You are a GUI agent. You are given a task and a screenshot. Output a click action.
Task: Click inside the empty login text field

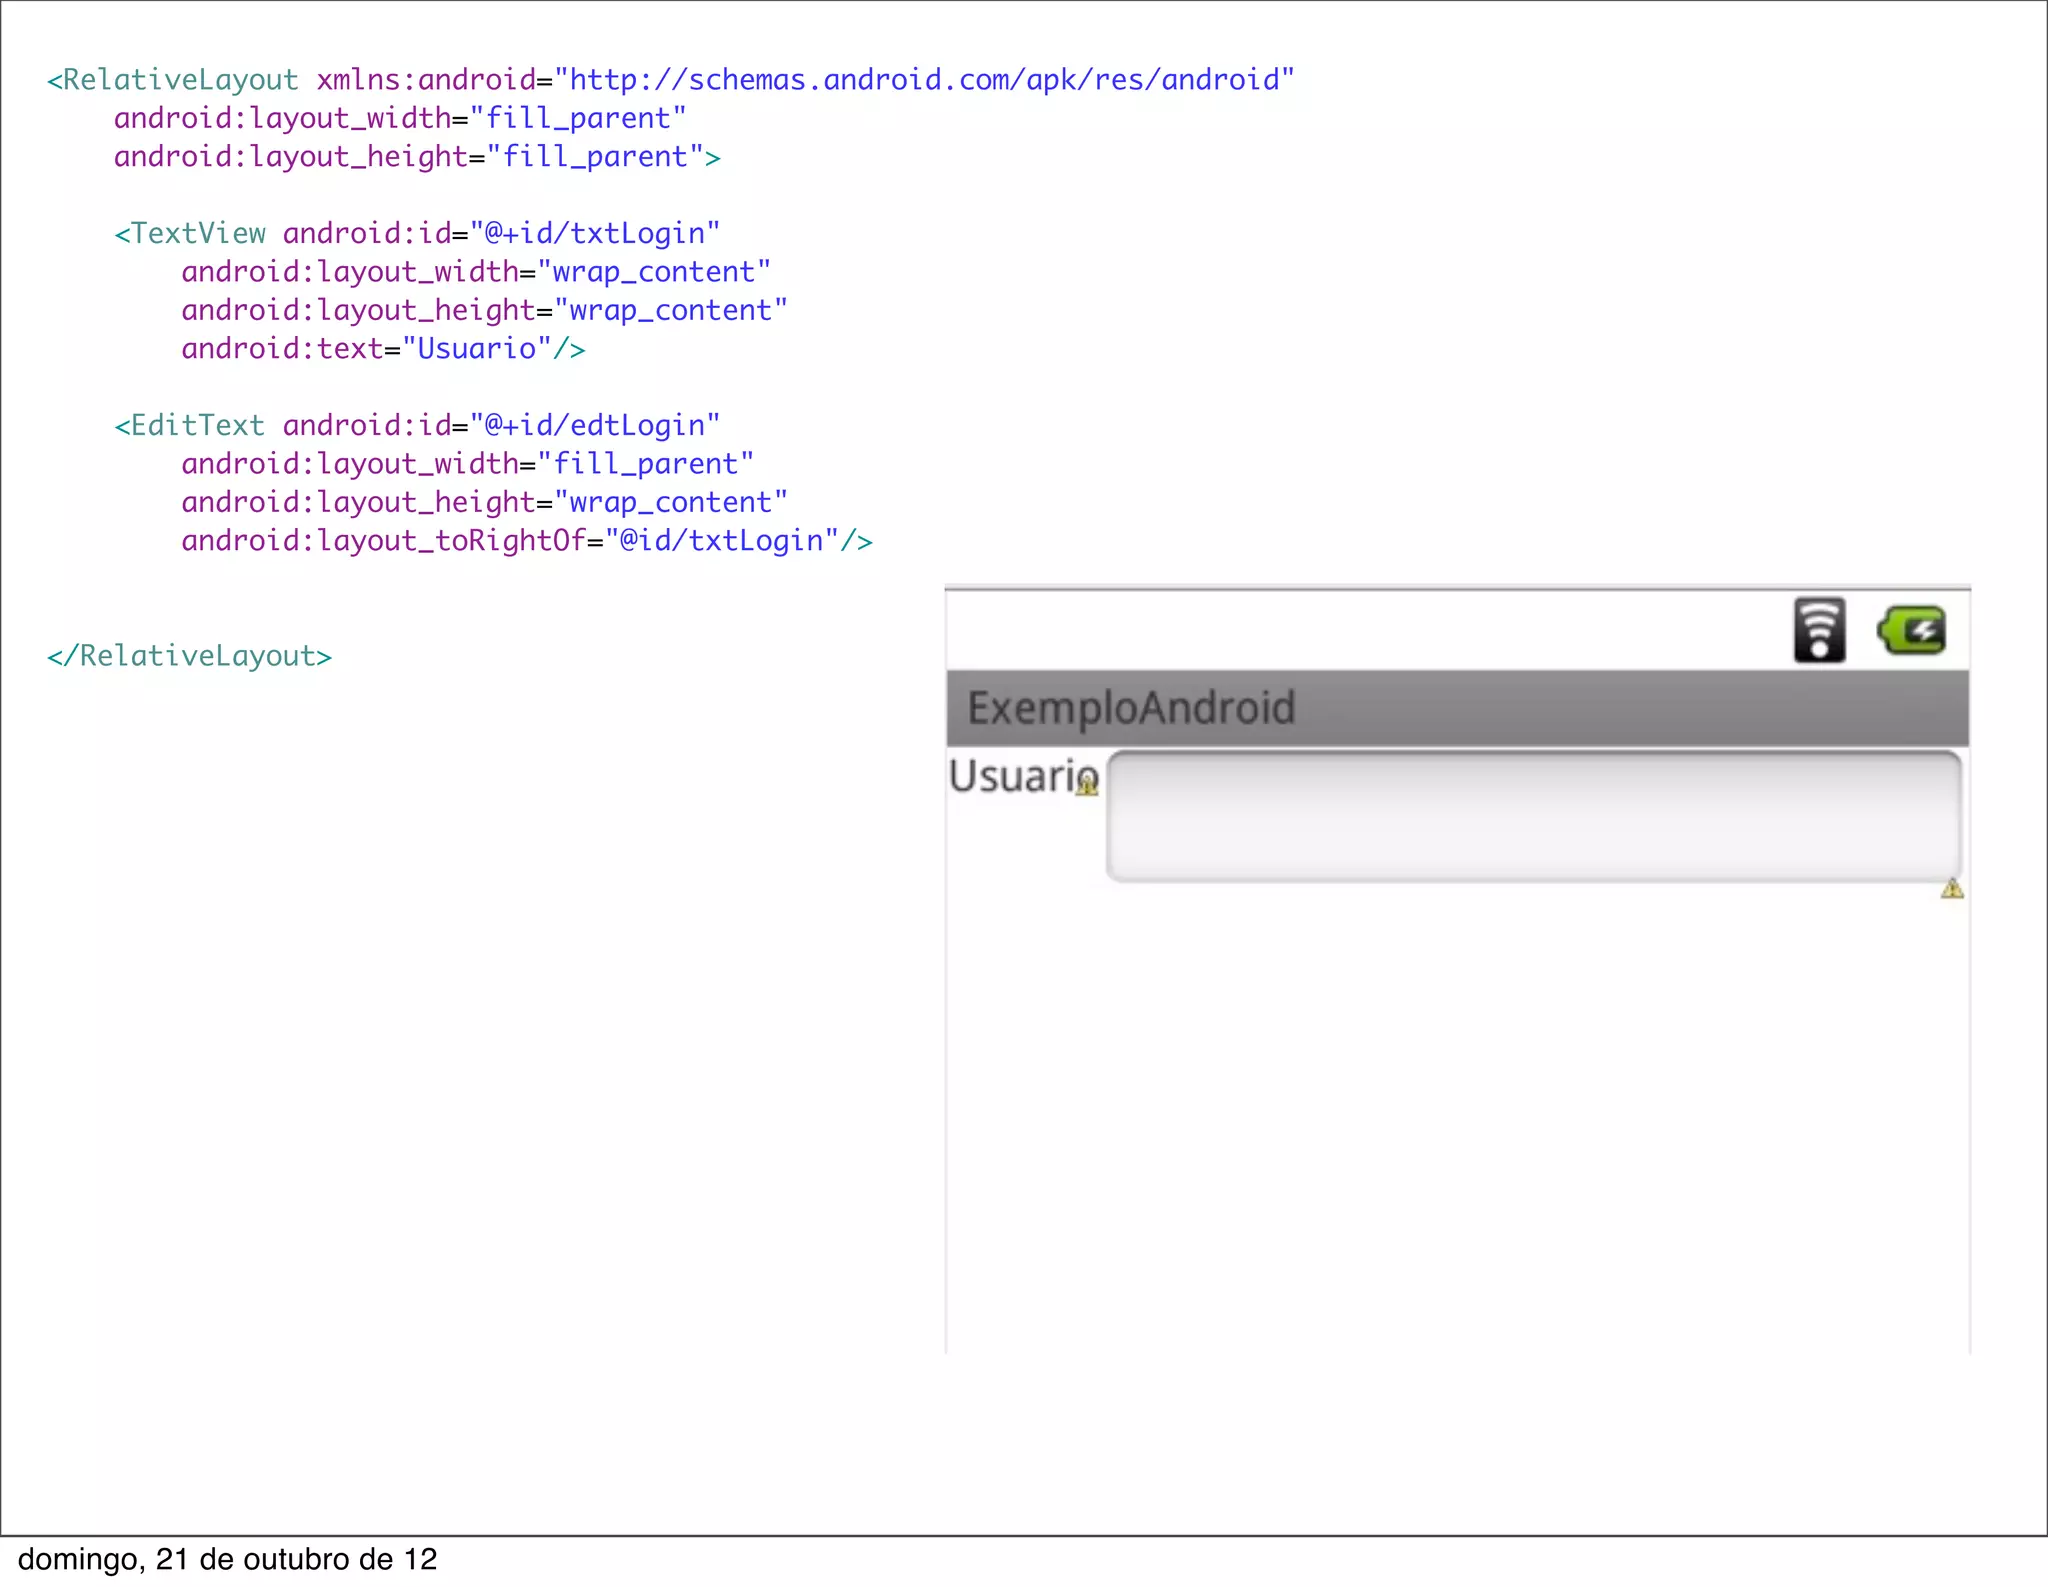point(1533,817)
